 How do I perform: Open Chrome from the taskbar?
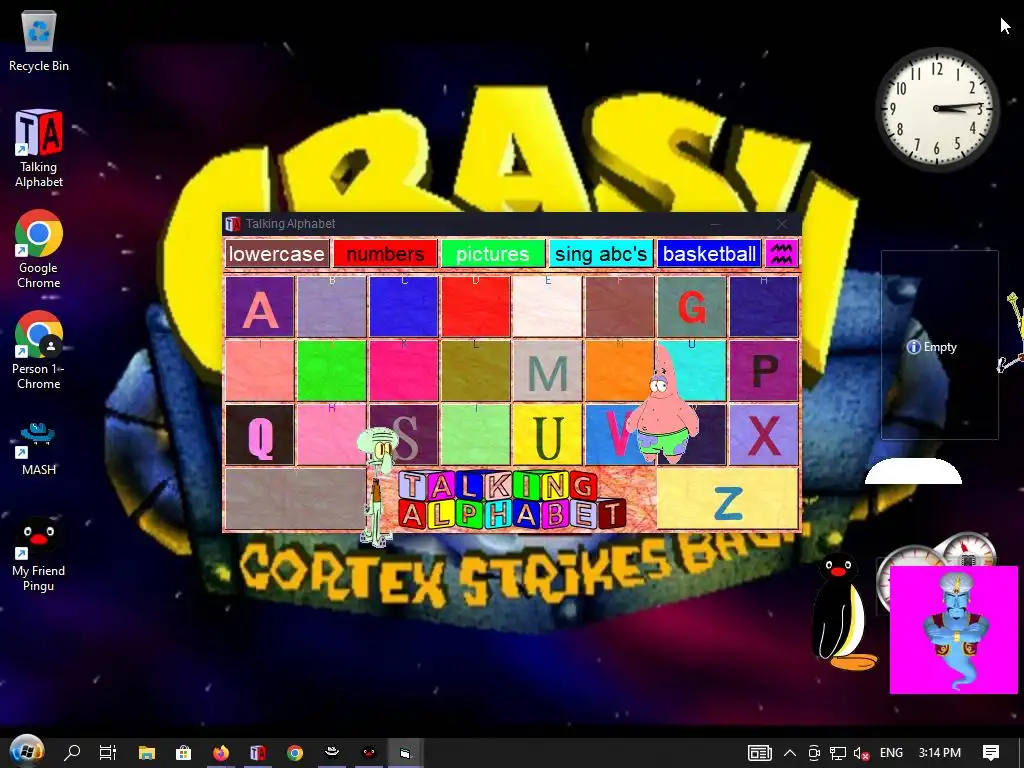295,753
